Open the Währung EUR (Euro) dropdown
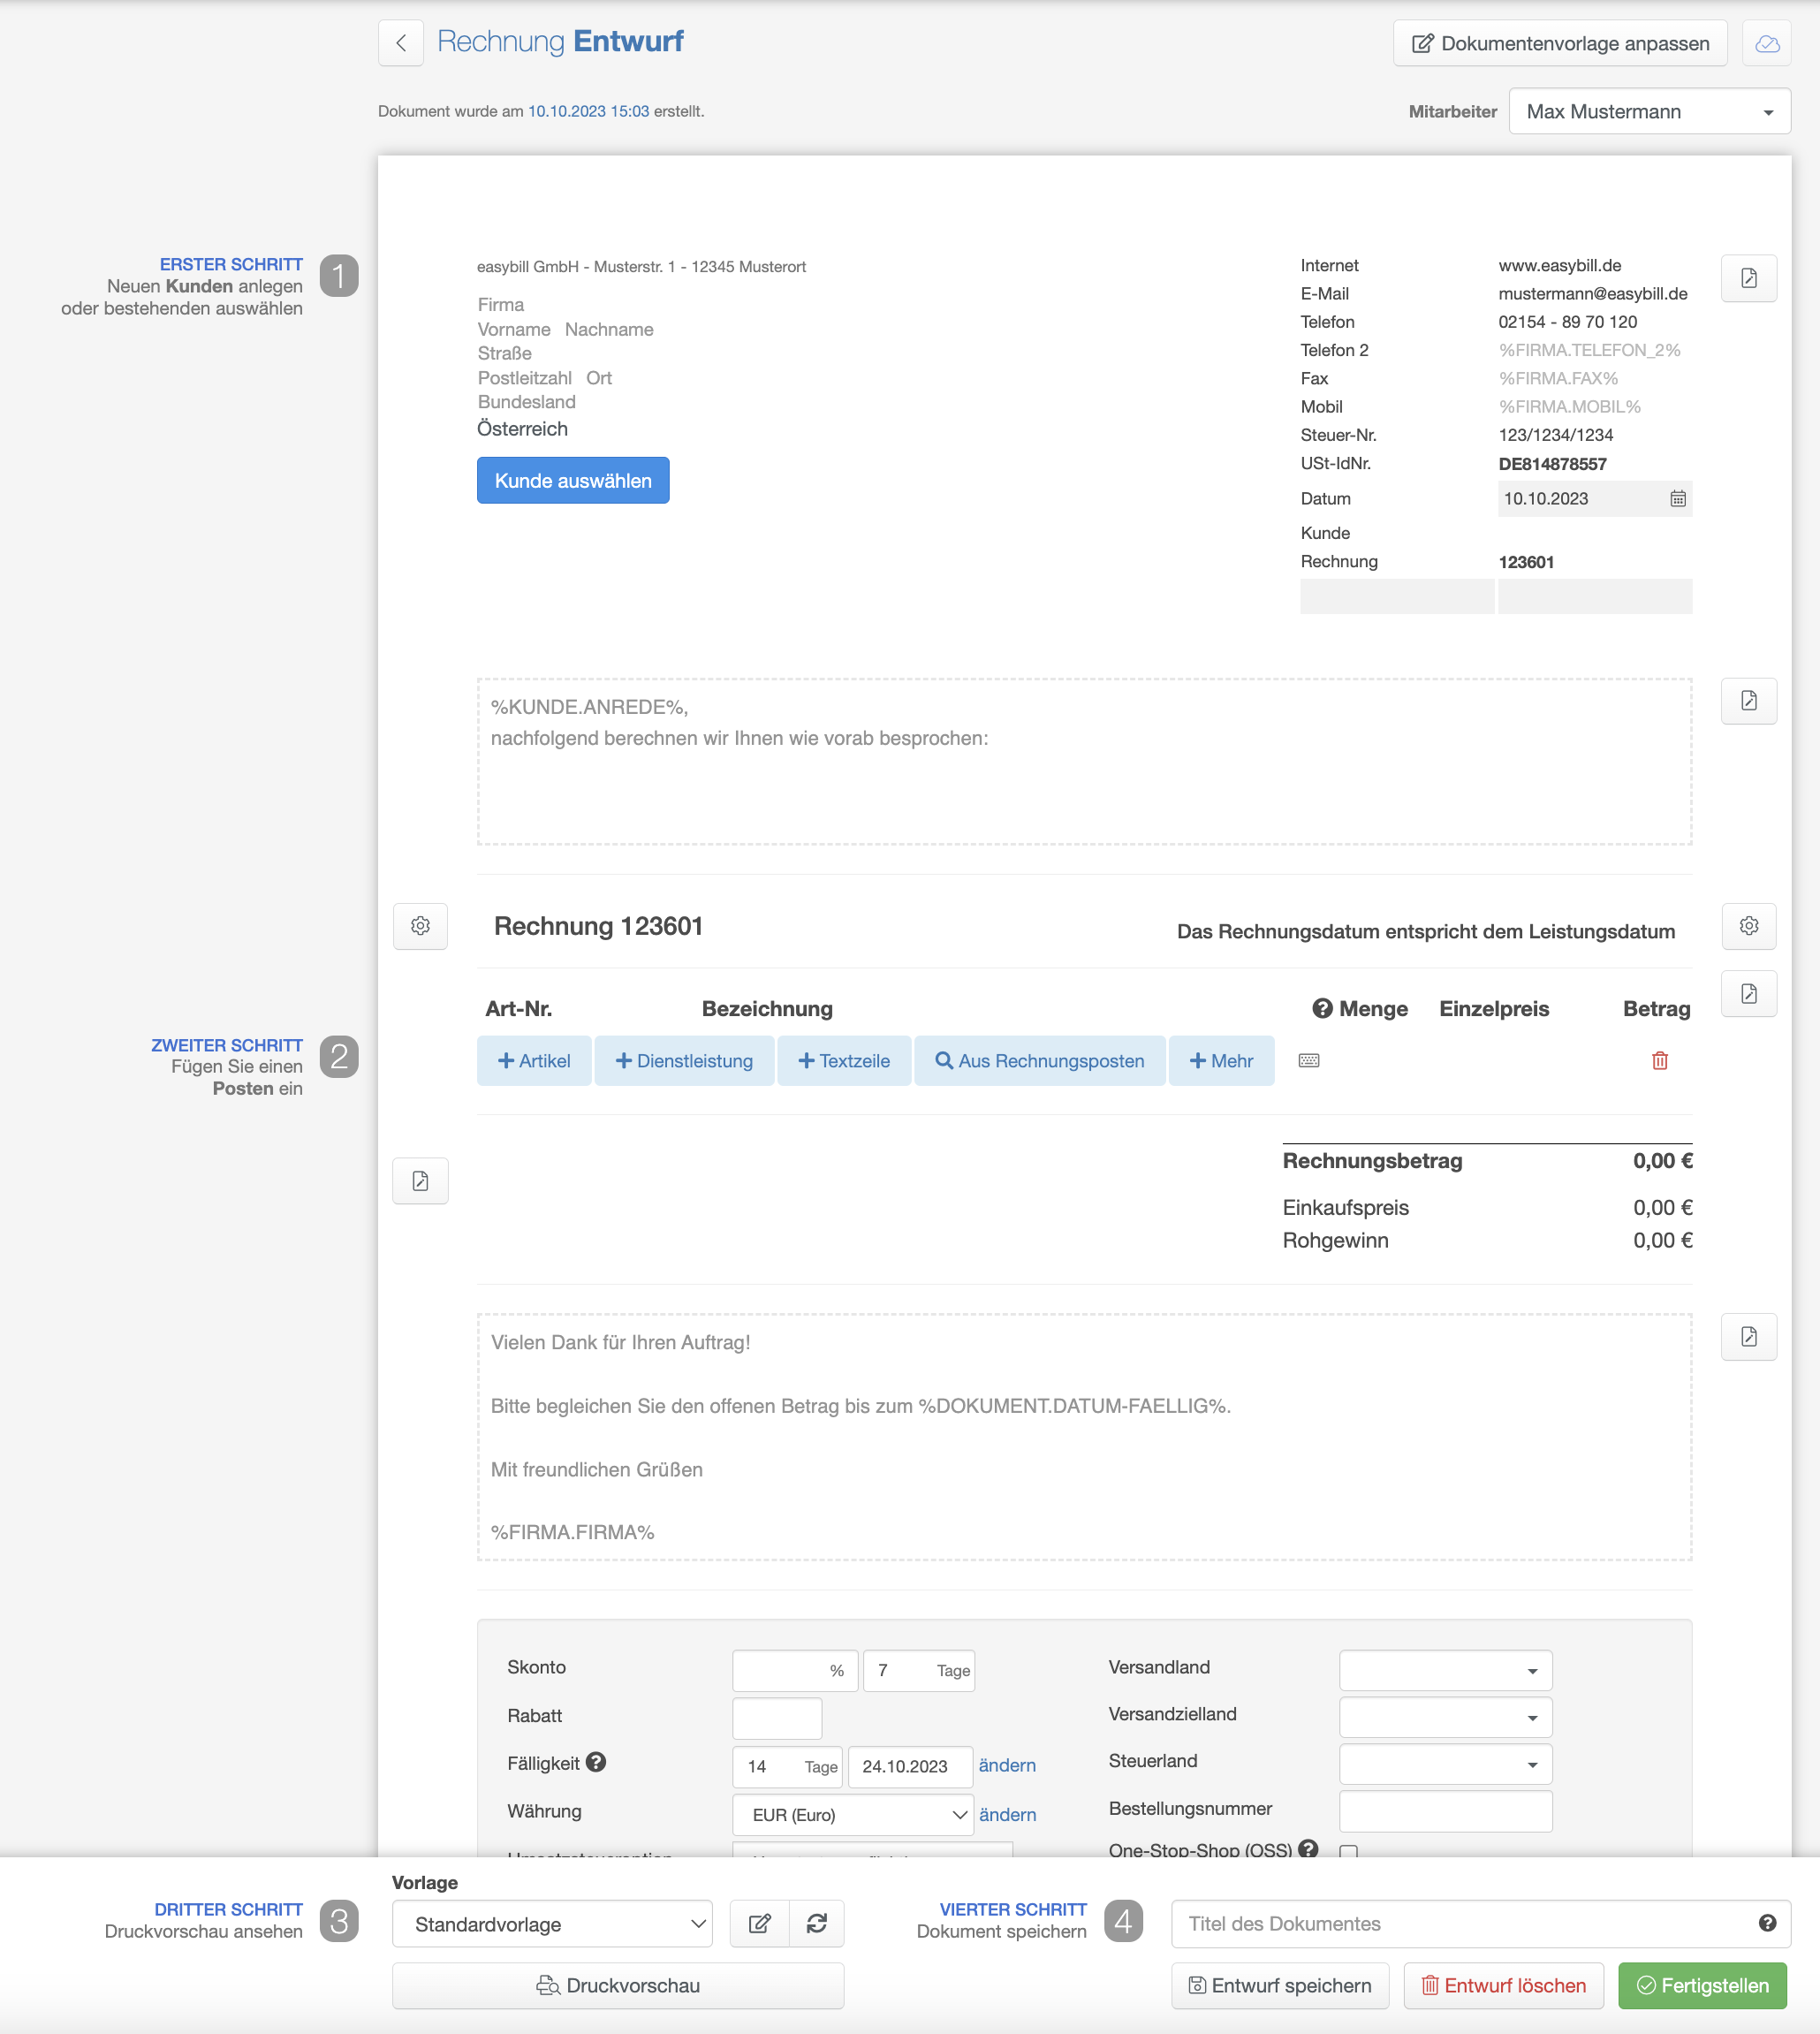1820x2034 pixels. (x=852, y=1815)
